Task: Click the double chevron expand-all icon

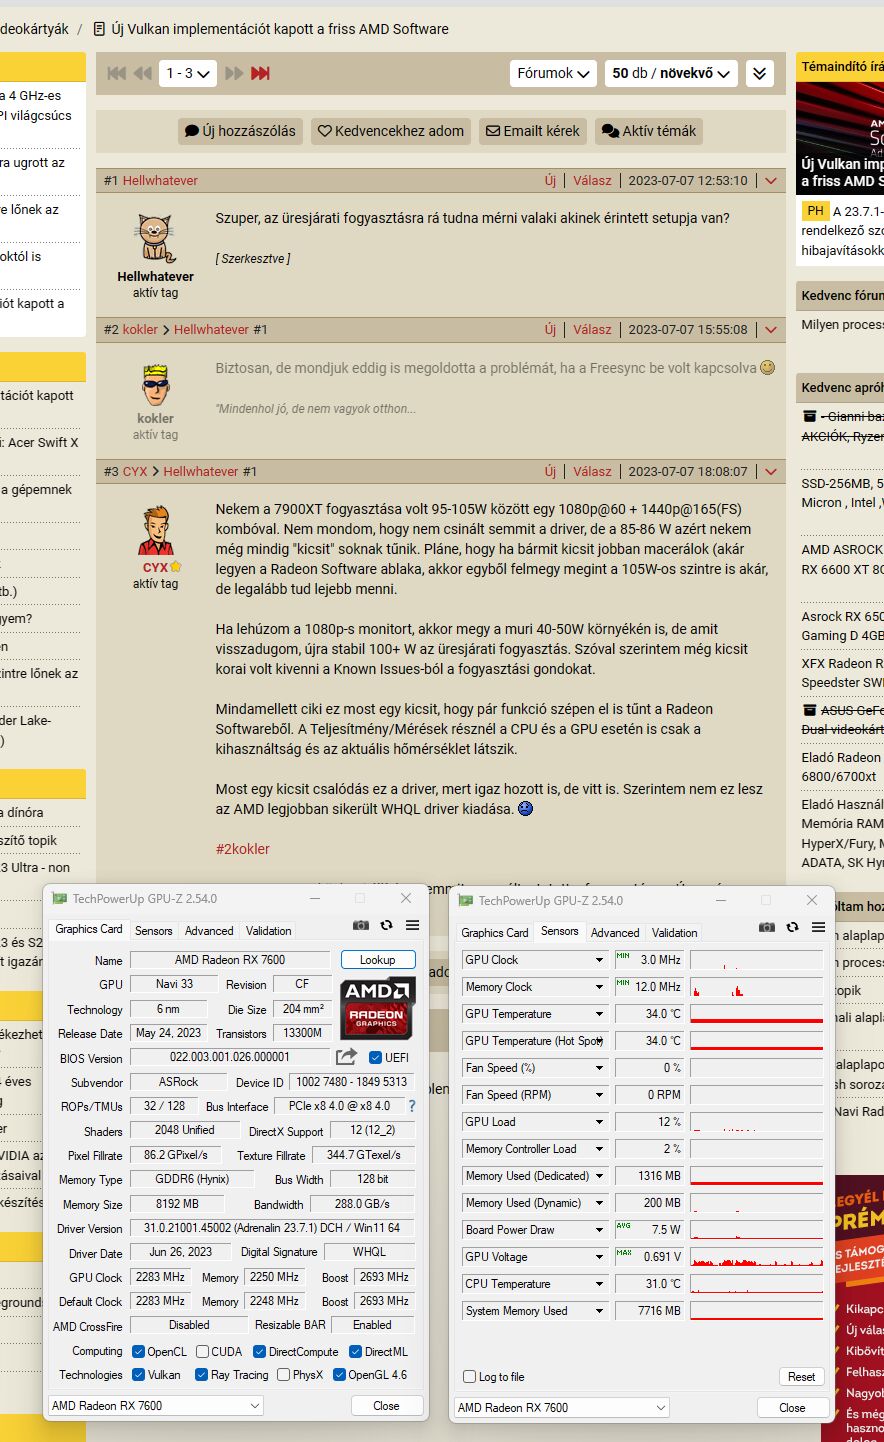Action: tap(760, 73)
